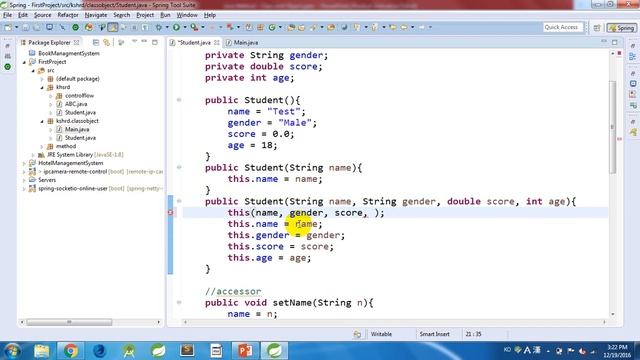640x360 pixels.
Task: Expand the Servers project node
Action: 24,180
